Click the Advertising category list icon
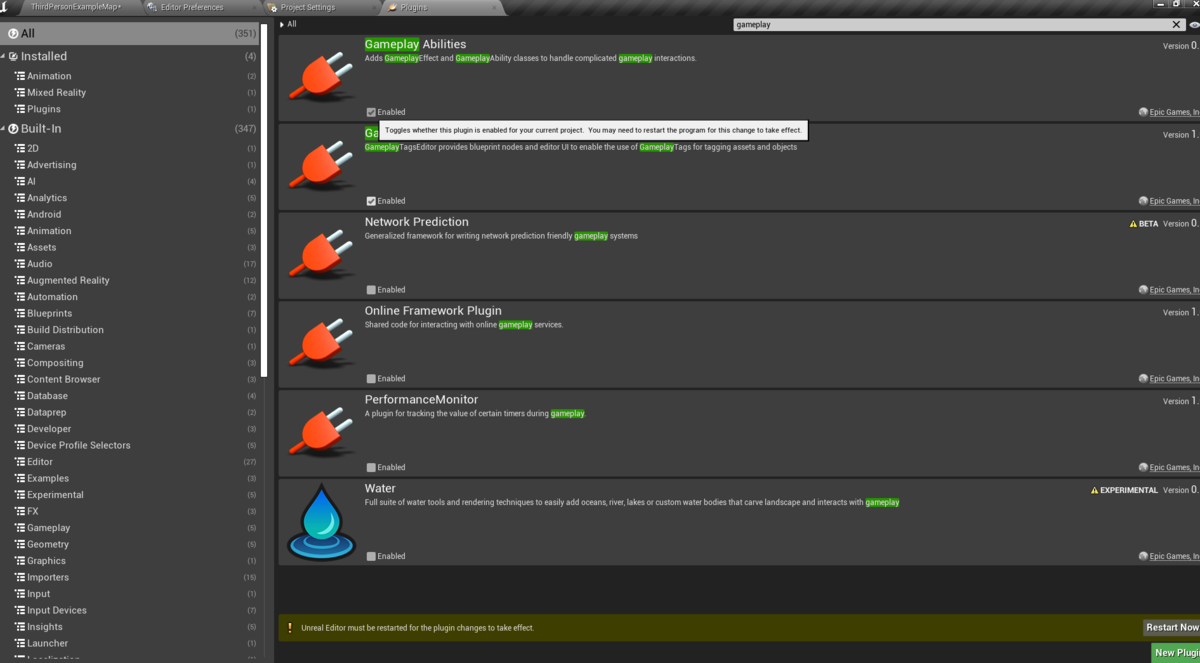 point(20,165)
